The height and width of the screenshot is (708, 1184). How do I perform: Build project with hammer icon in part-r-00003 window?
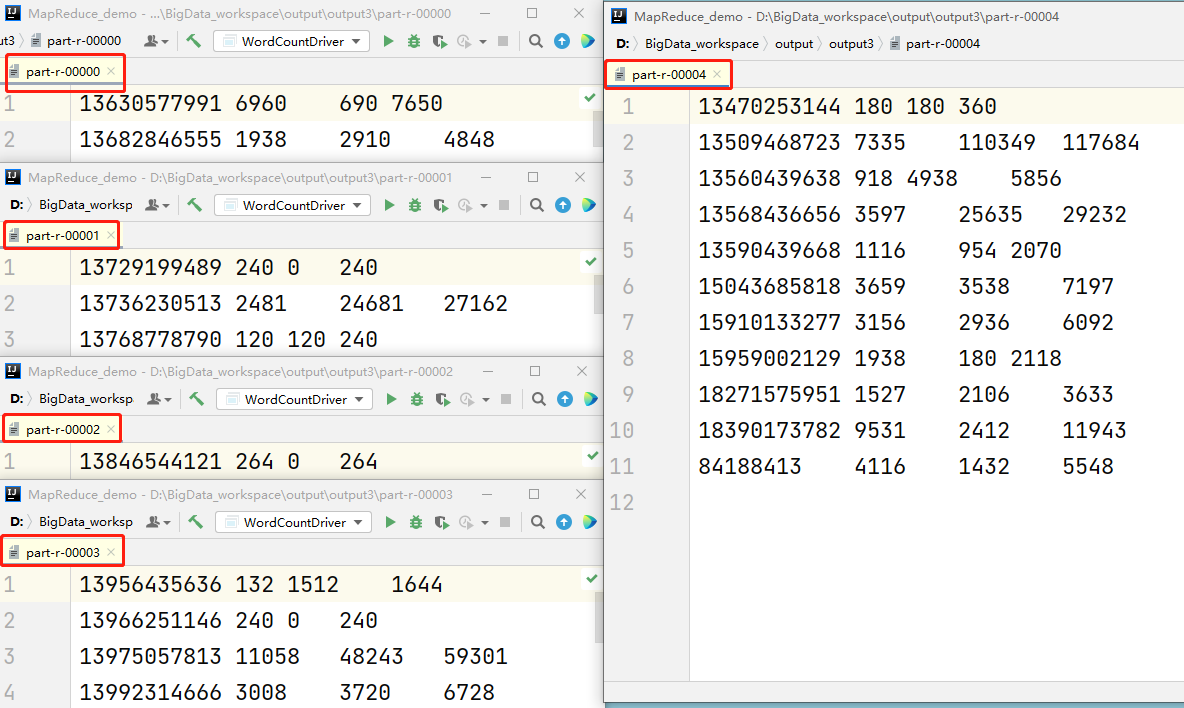(196, 522)
